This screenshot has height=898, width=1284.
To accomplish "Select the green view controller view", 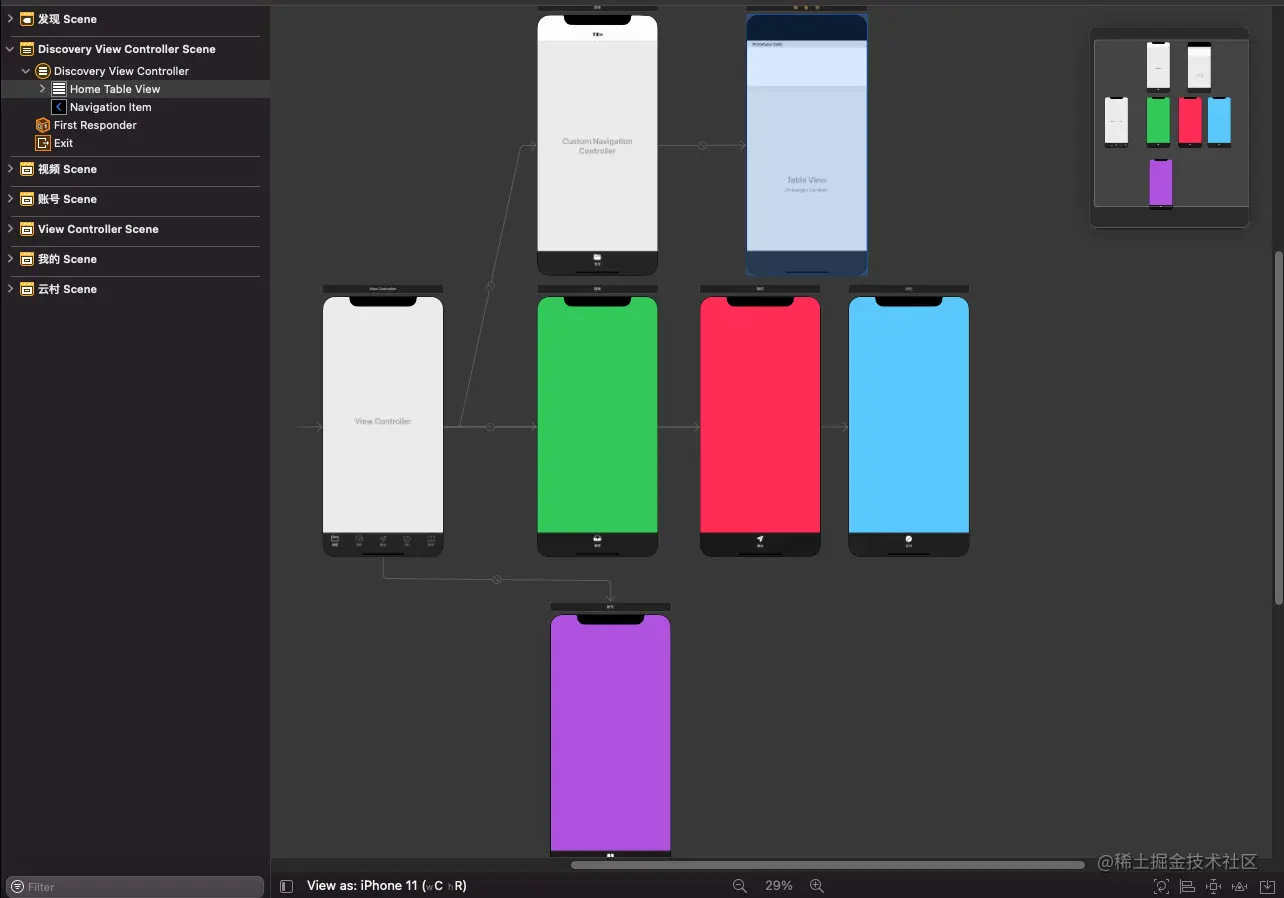I will pos(597,415).
